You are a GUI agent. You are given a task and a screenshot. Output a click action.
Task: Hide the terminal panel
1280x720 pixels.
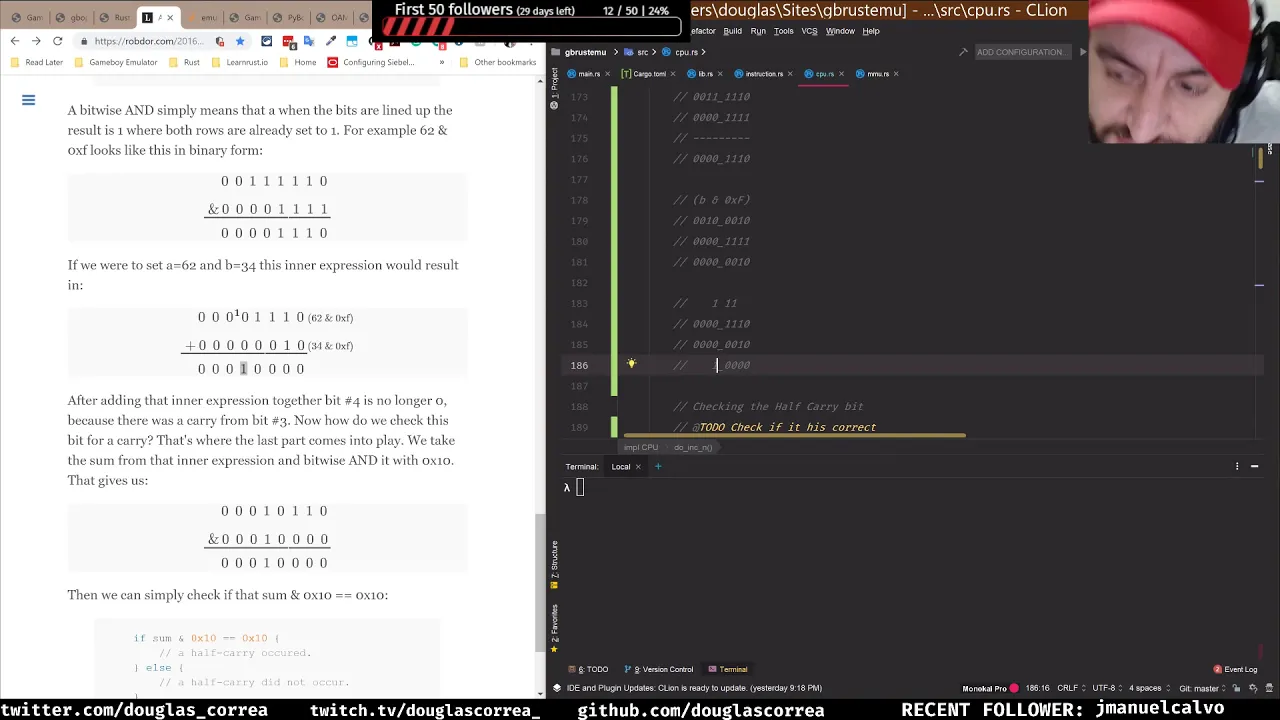1254,466
